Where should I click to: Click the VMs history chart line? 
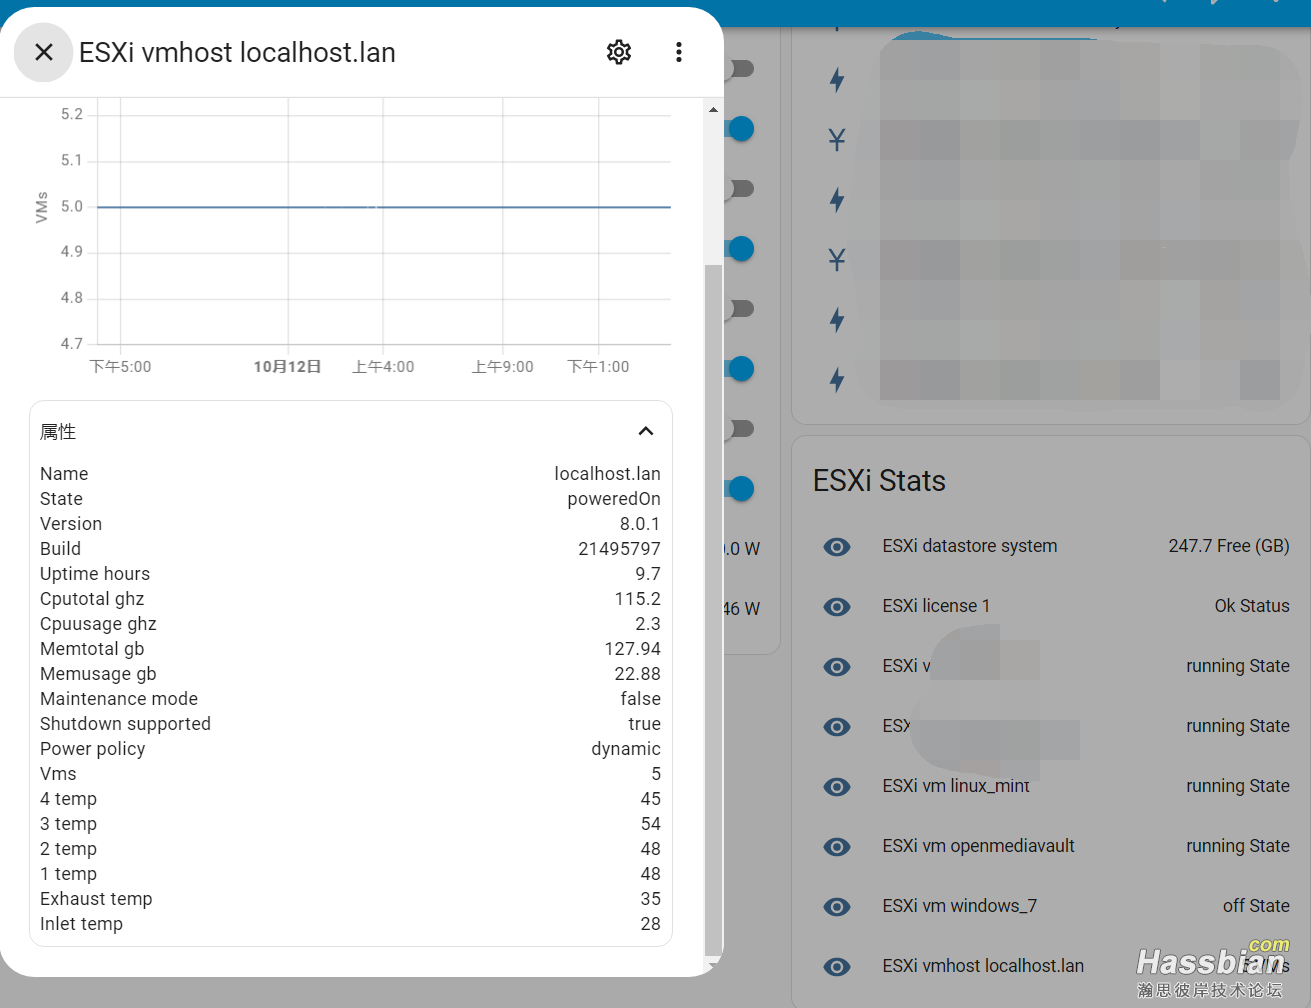point(383,207)
